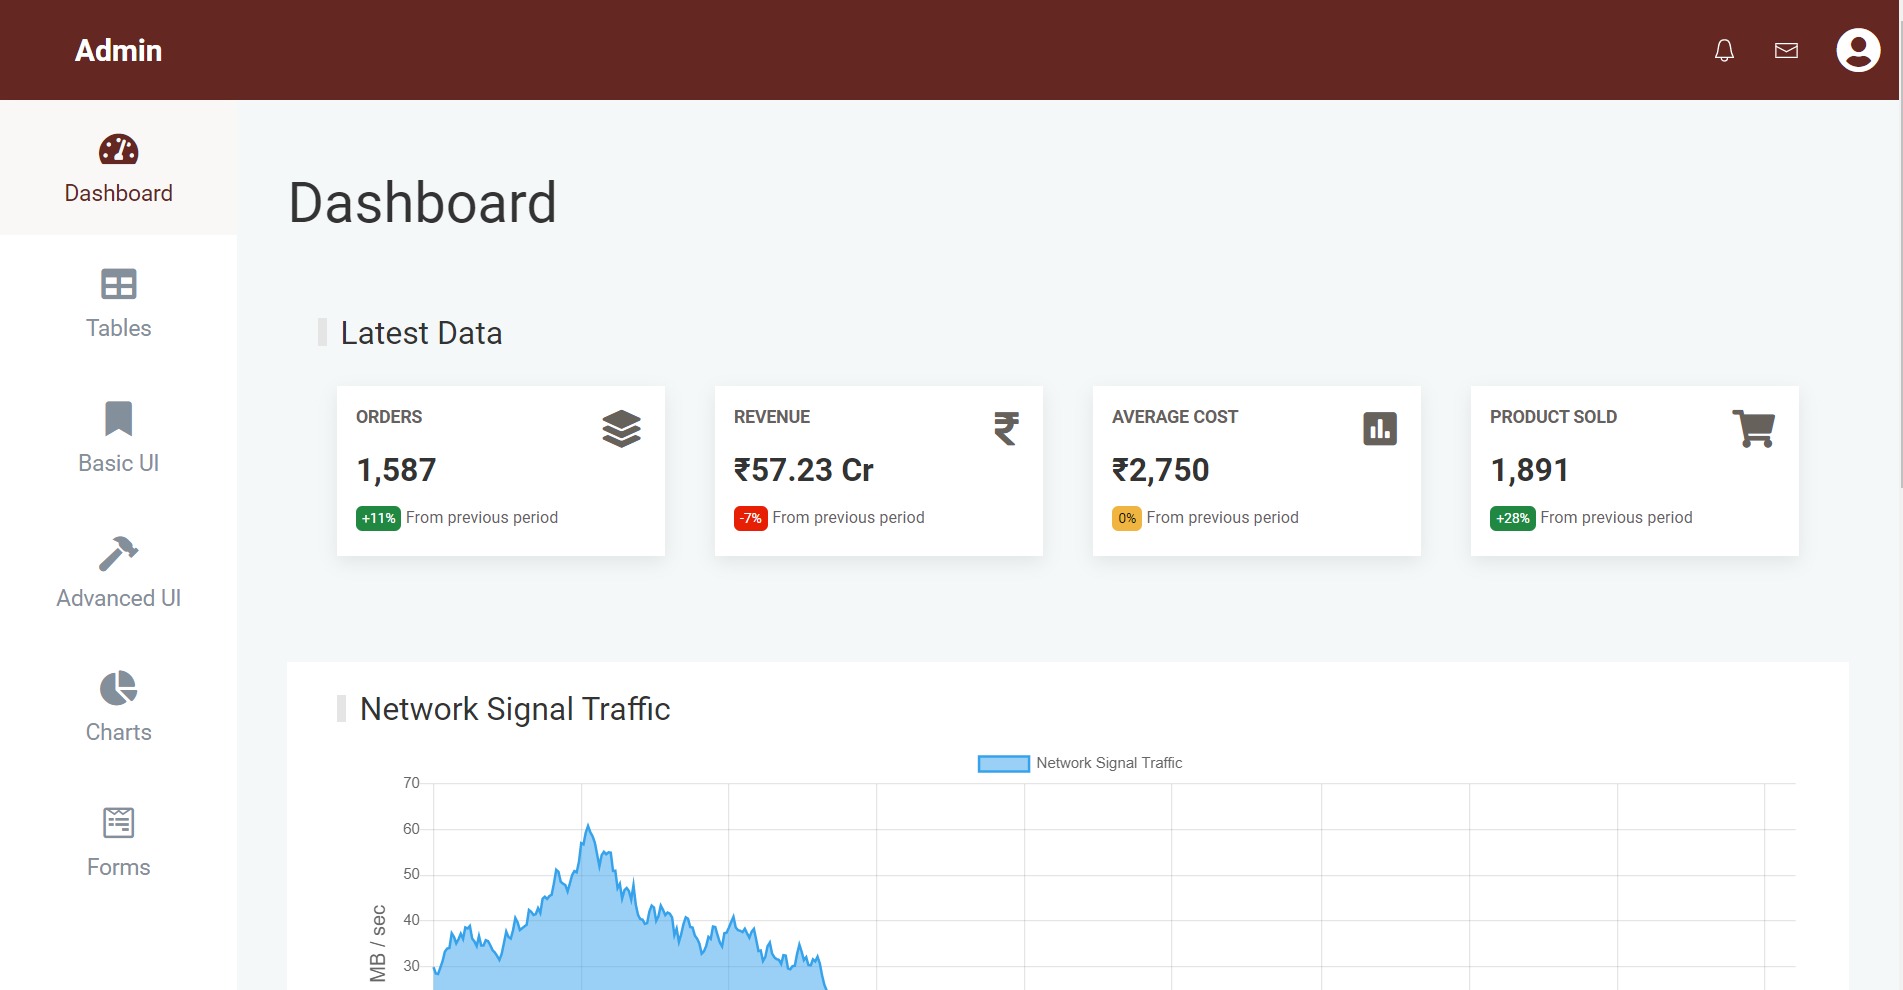The image size is (1903, 990).
Task: Click the peak of the traffic chart
Action: [588, 826]
